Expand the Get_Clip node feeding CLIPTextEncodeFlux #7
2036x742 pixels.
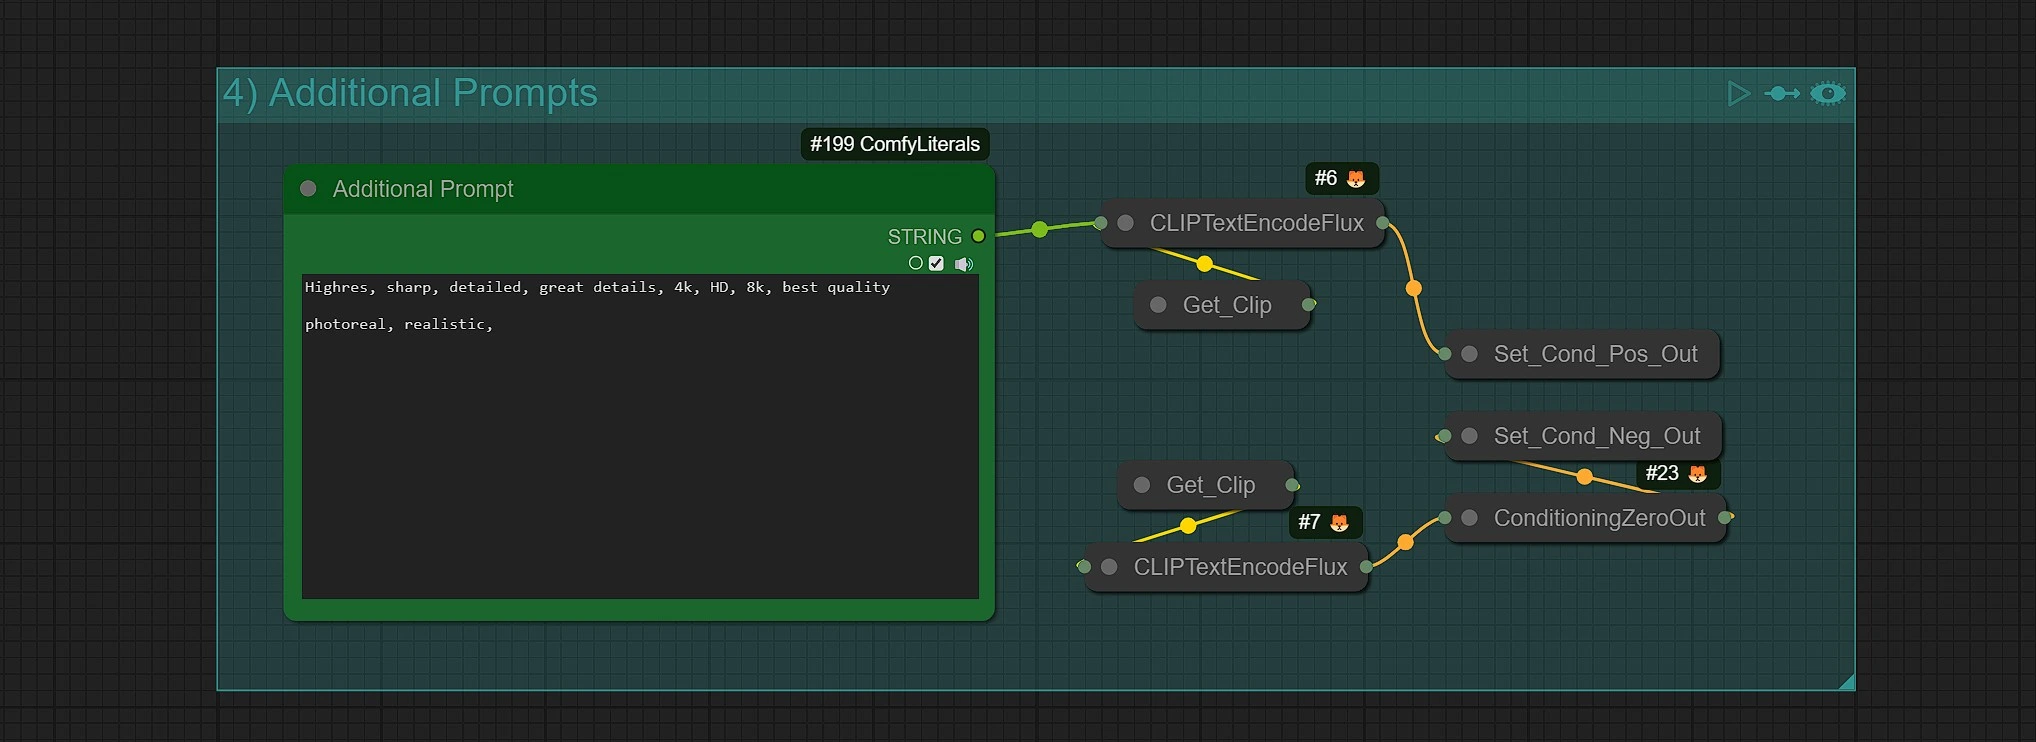1142,485
